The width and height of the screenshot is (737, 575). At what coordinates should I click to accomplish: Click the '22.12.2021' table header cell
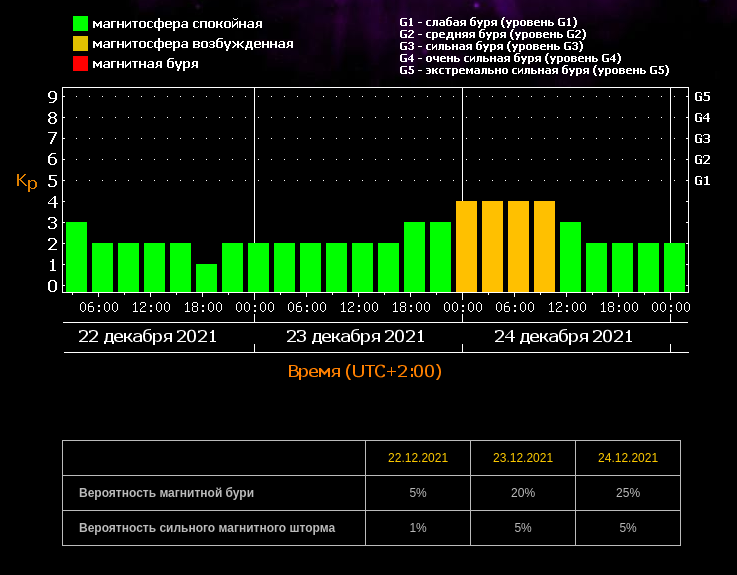pyautogui.click(x=418, y=458)
